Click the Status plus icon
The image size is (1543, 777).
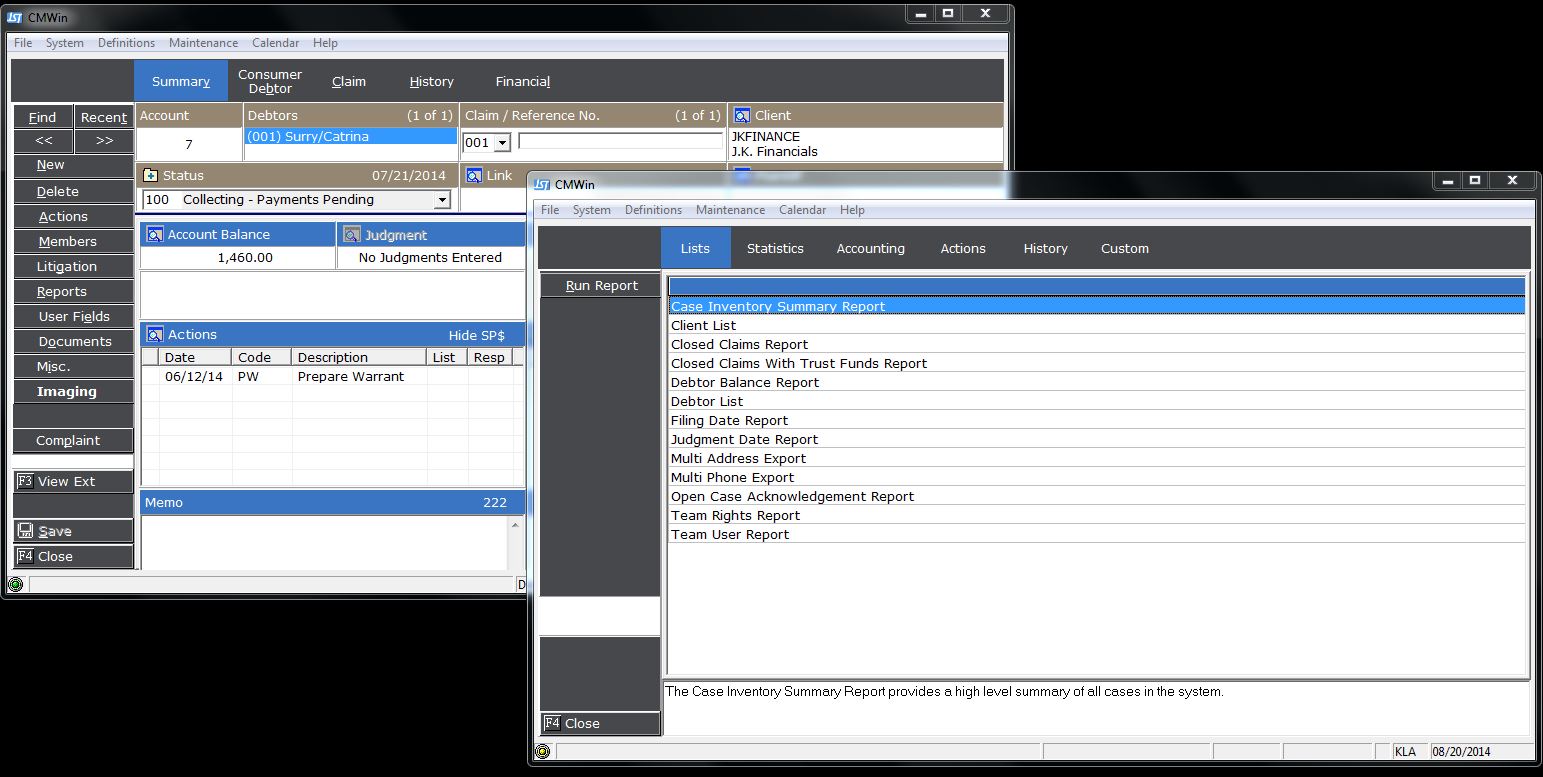tap(151, 175)
